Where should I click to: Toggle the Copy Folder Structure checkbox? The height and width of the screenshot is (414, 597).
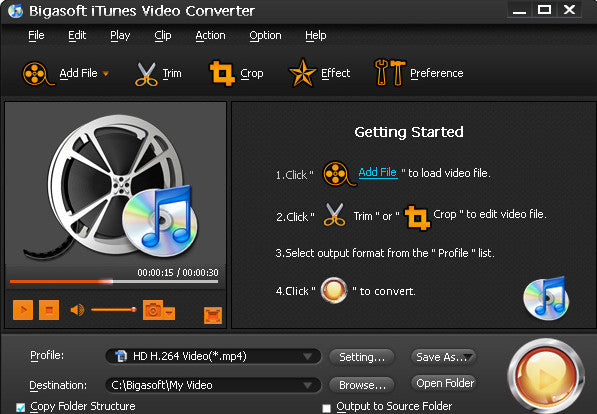(21, 408)
